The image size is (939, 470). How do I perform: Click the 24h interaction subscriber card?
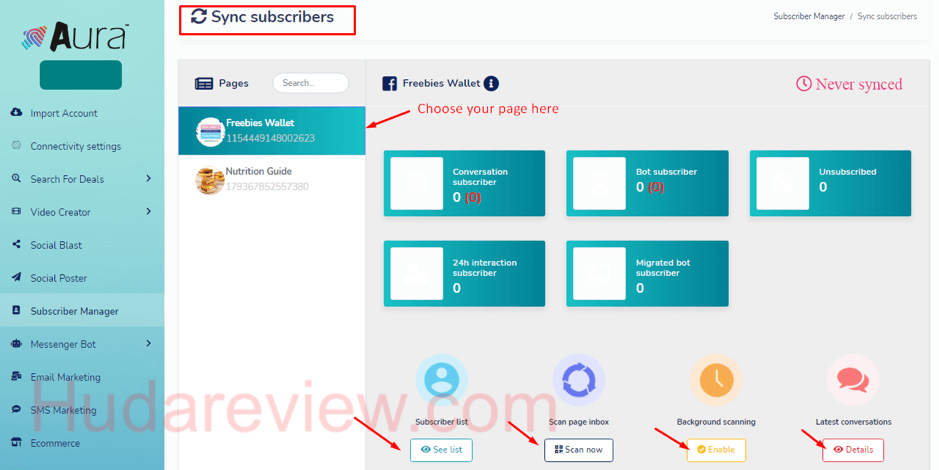click(x=464, y=274)
